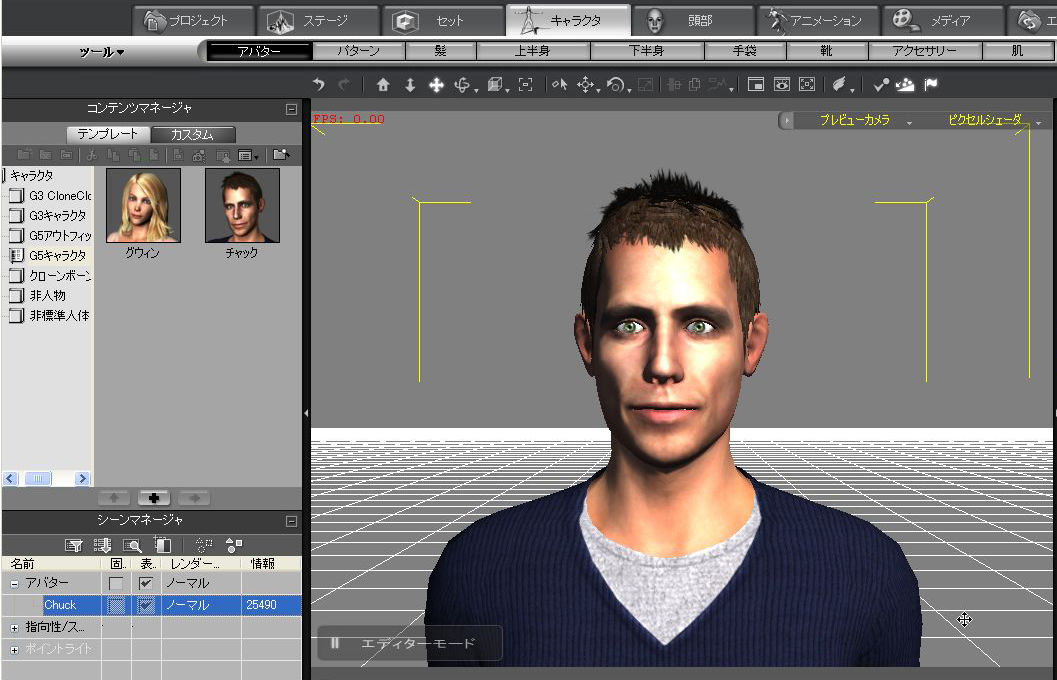
Task: Click the Home view icon in toolbar
Action: 383,86
